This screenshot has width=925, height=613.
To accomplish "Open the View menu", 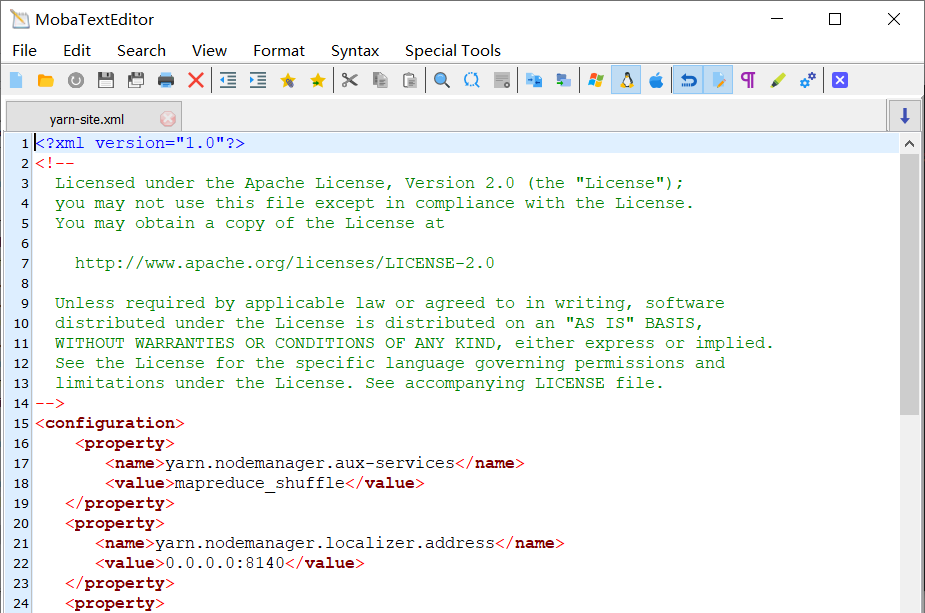I will pos(209,51).
